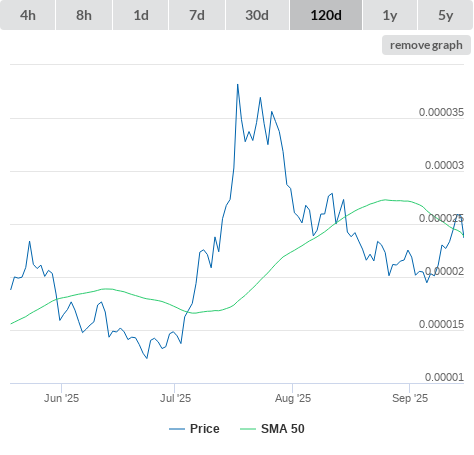Click the green SMA 50 legend marker
Image resolution: width=474 pixels, height=455 pixels.
tap(248, 429)
